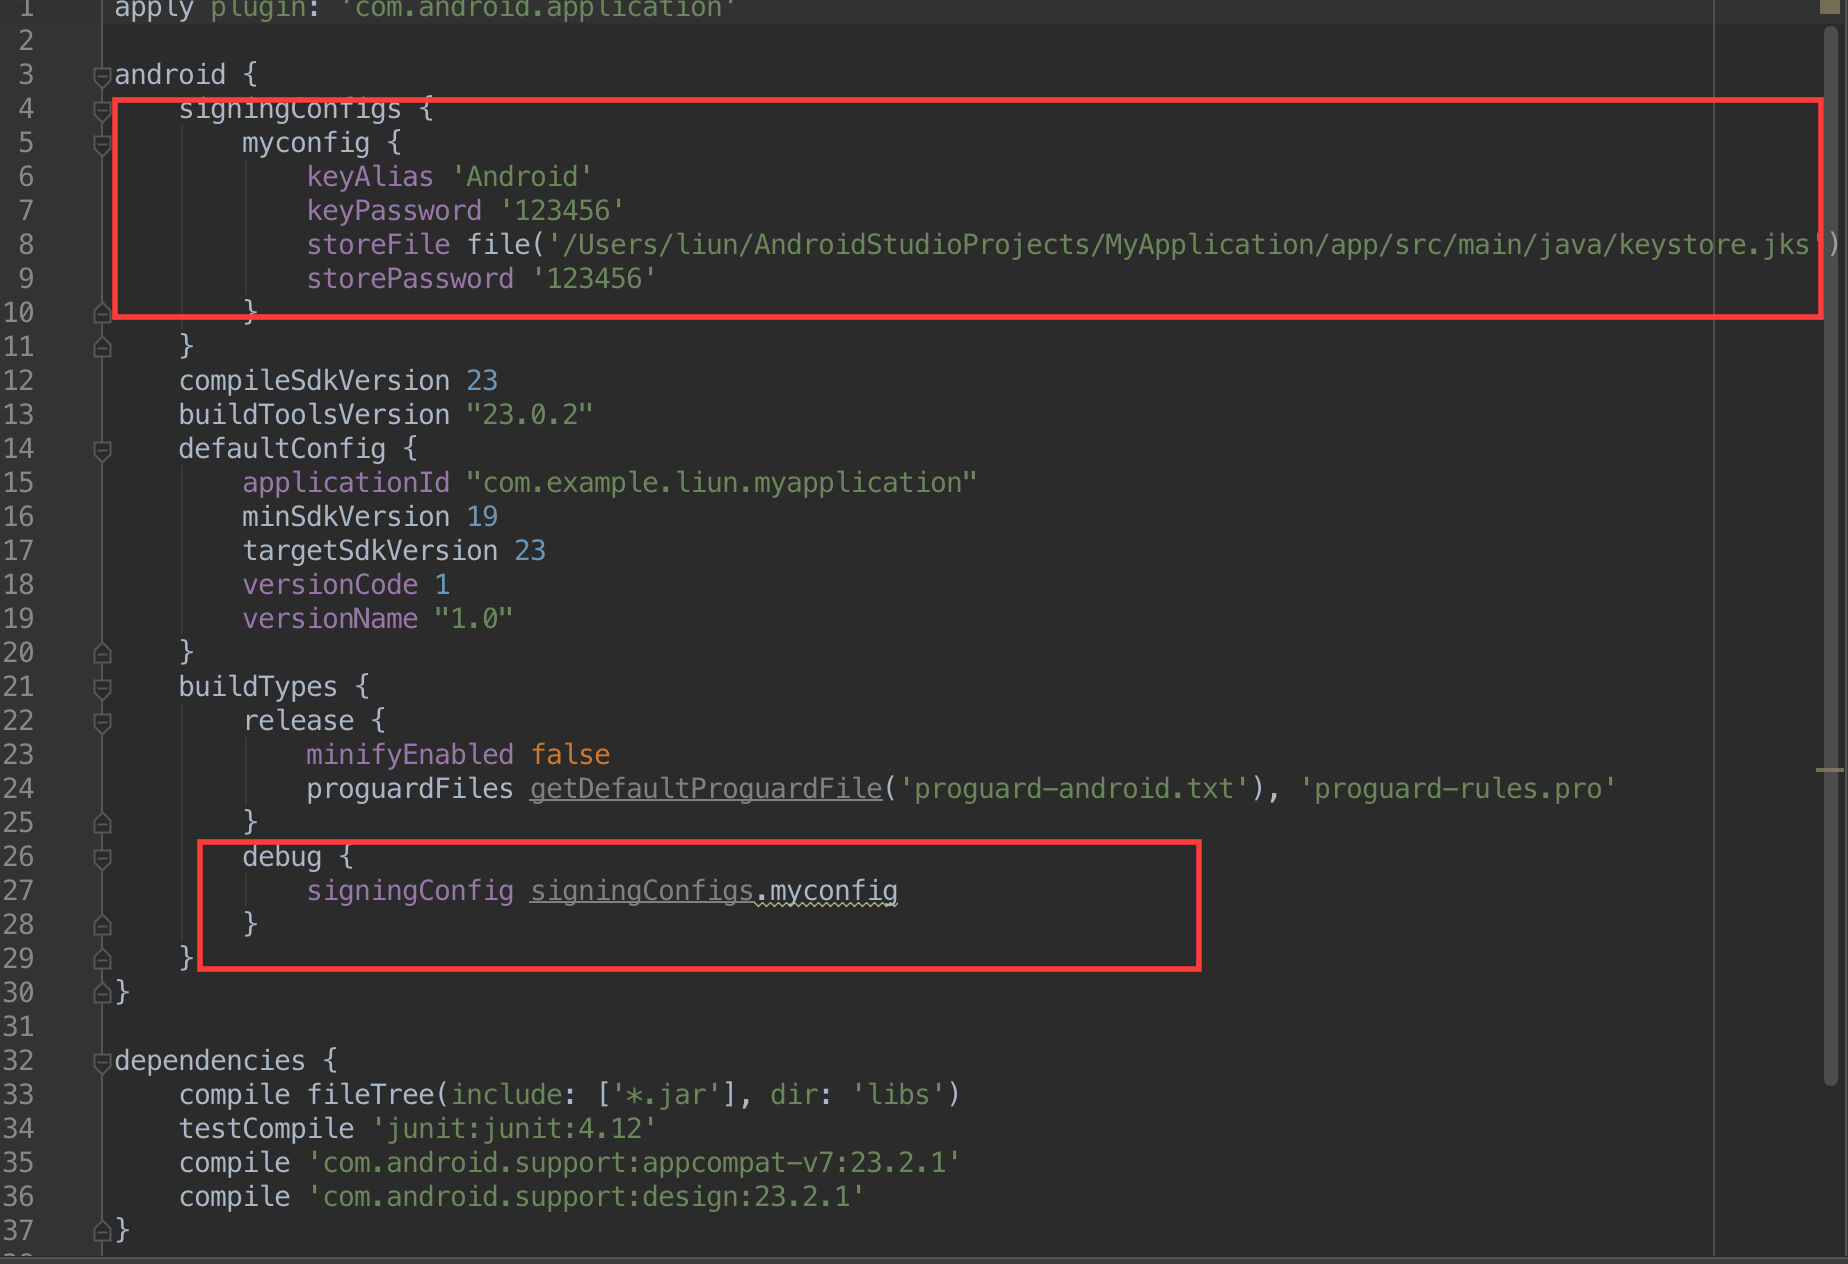Viewport: 1848px width, 1264px height.
Task: Click the "com.example.liun.myapplication" string
Action: [722, 483]
